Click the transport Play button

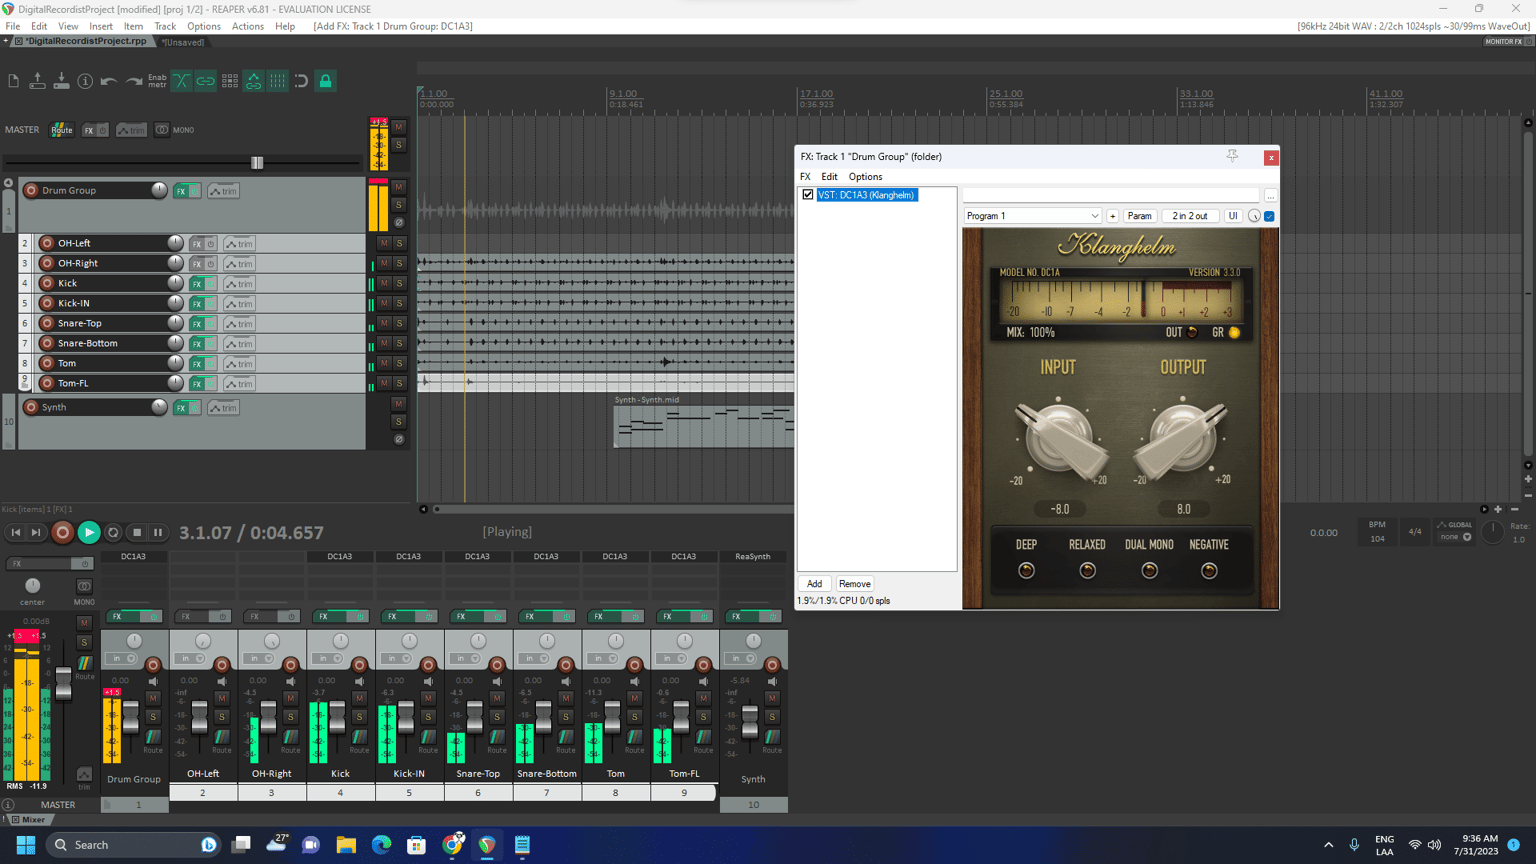pos(88,533)
